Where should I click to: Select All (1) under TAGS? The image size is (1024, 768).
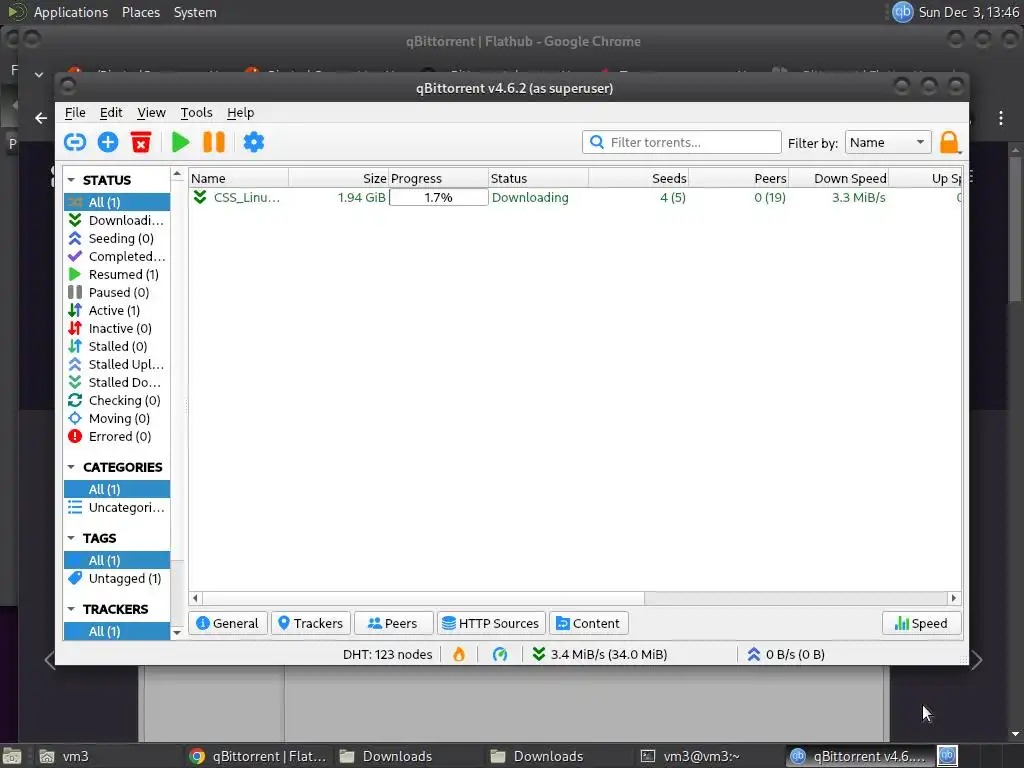tap(117, 560)
